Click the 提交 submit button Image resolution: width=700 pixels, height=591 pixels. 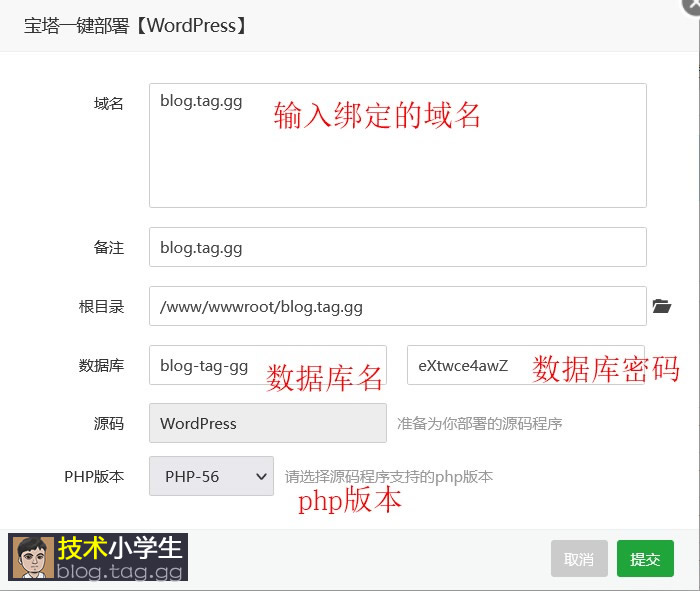(x=645, y=559)
